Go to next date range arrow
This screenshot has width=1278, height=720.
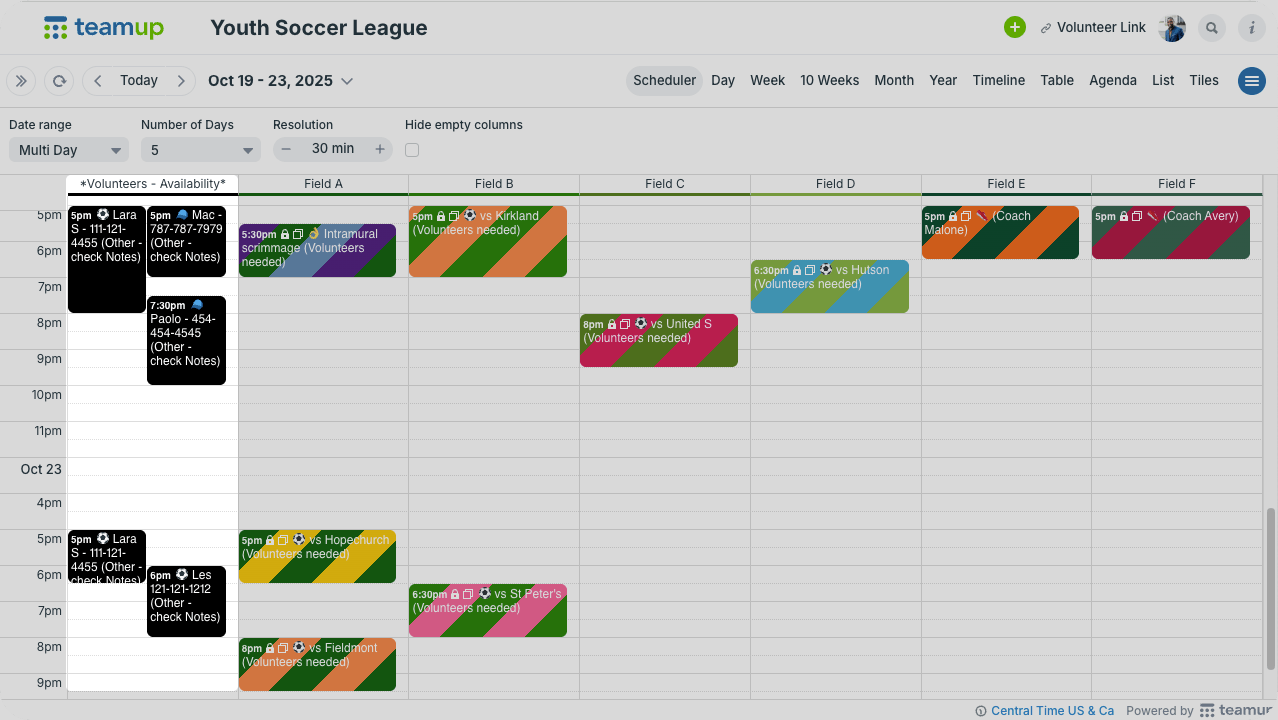(x=180, y=81)
